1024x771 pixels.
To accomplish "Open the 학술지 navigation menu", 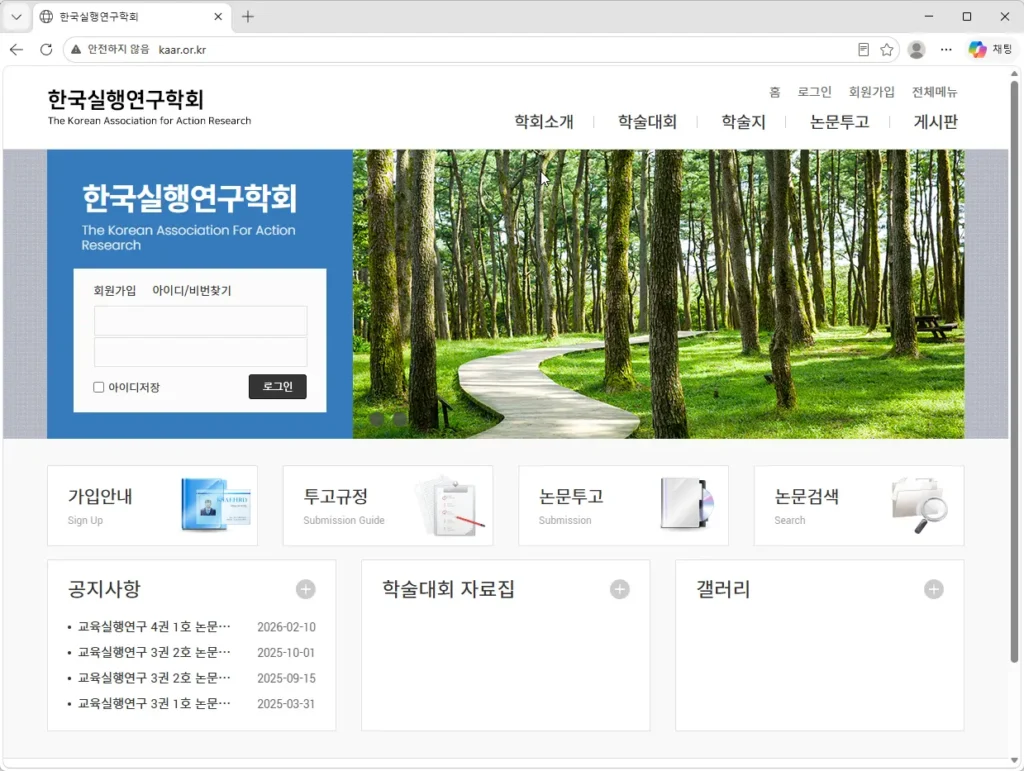I will [743, 122].
